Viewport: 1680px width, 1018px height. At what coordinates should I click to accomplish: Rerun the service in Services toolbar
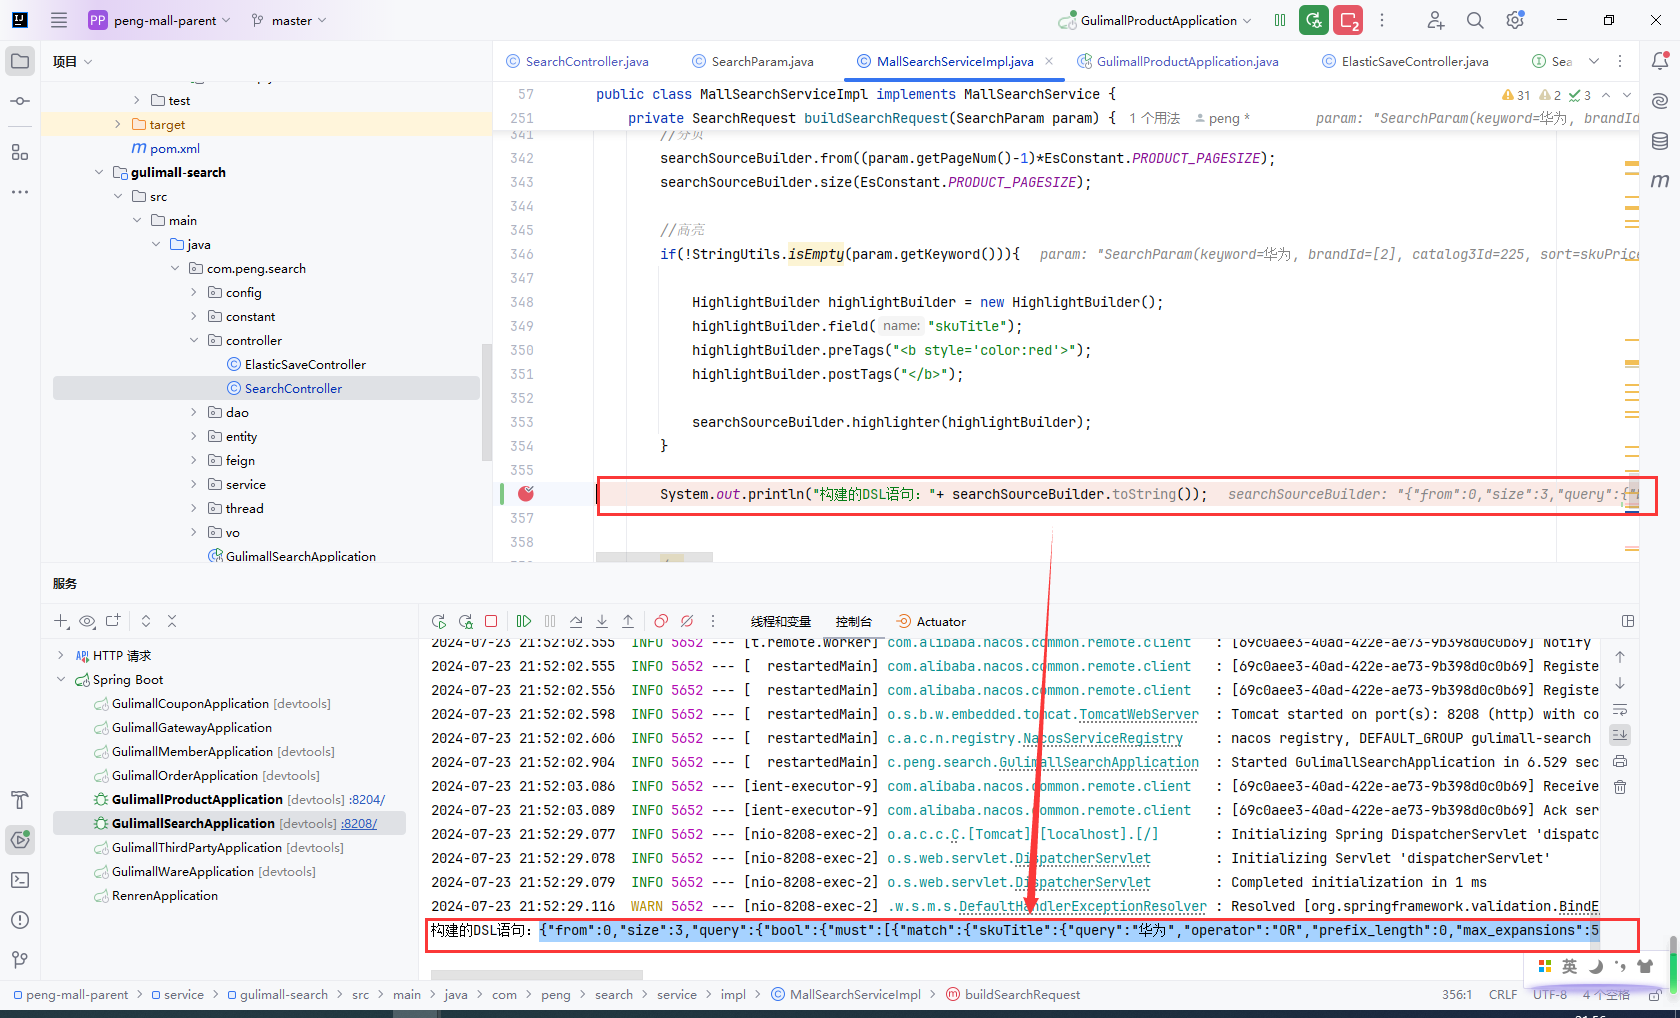[x=438, y=621]
